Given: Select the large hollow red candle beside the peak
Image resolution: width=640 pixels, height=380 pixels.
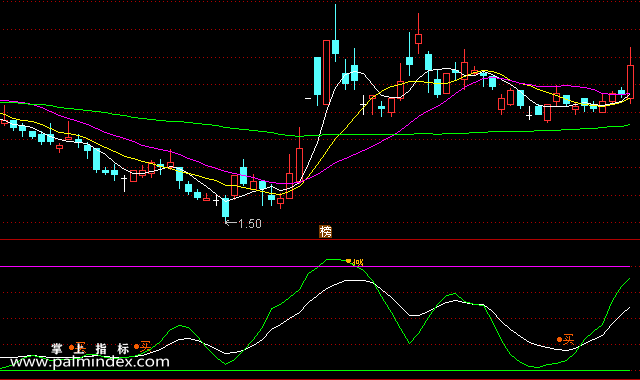Looking at the screenshot, I should [326, 72].
